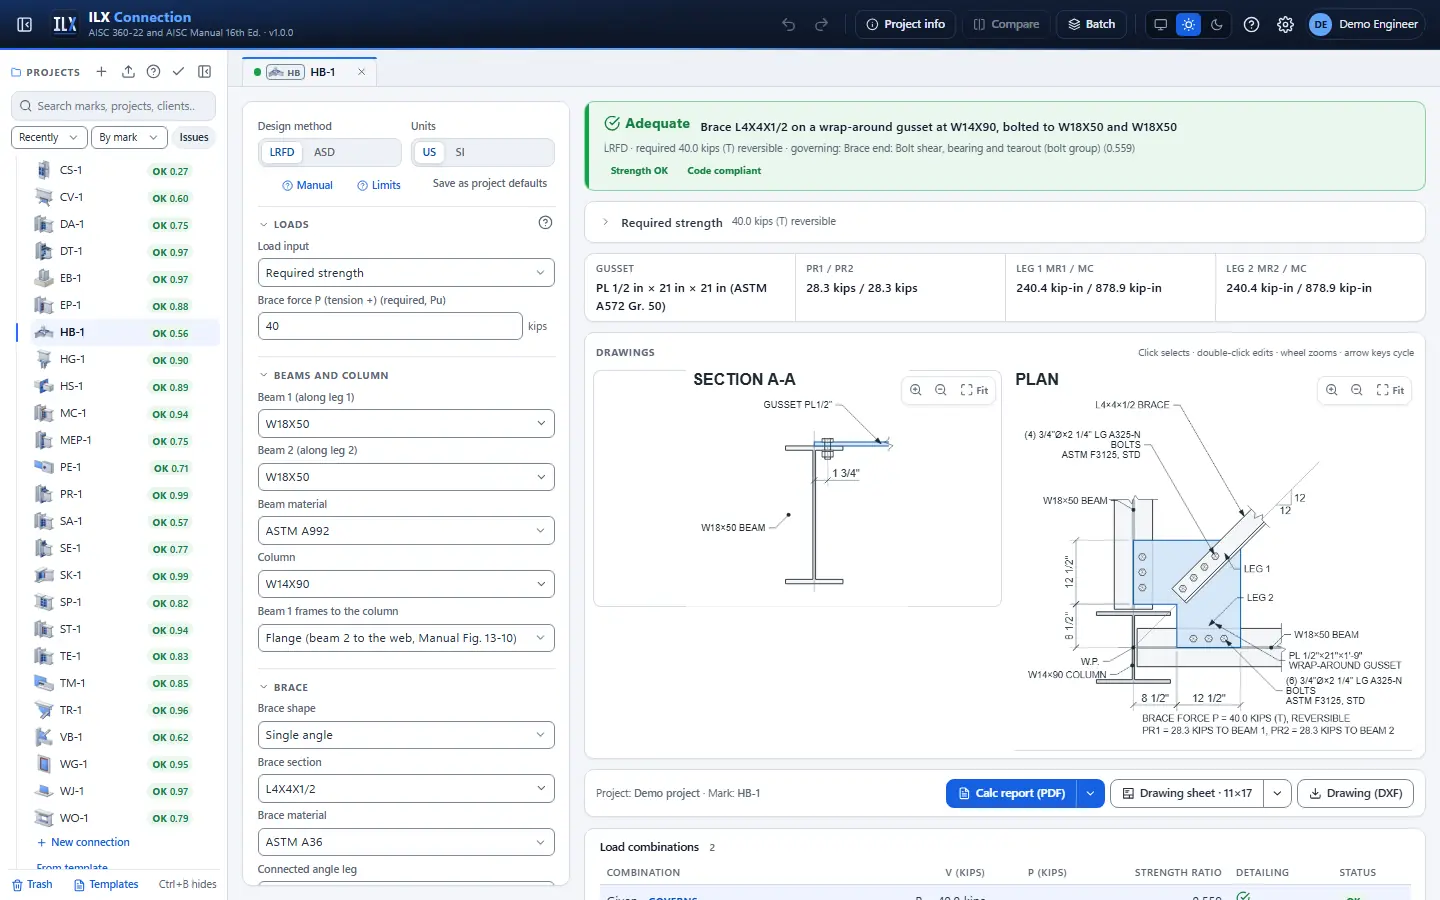The image size is (1440, 900).
Task: Add new project with plus icon
Action: pos(101,72)
